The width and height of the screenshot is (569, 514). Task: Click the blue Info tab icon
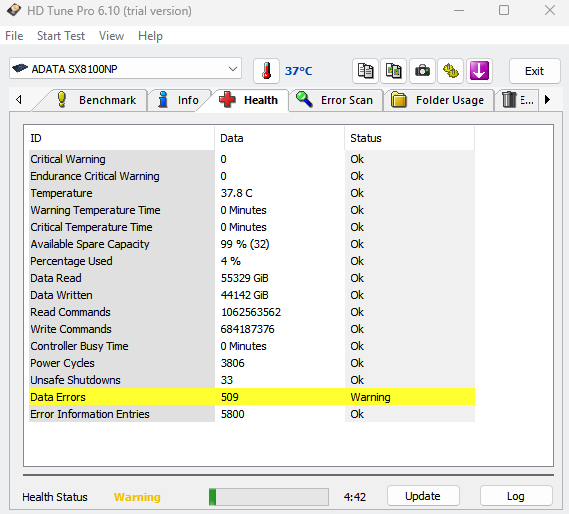click(163, 99)
